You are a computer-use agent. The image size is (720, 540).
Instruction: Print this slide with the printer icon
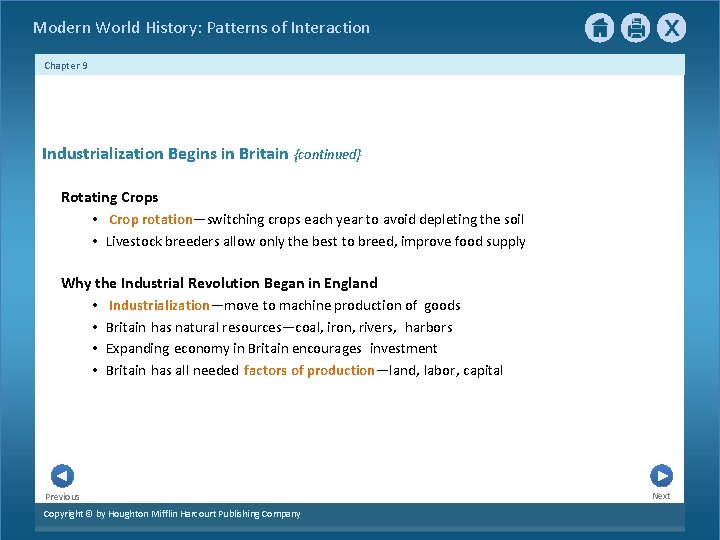(x=636, y=28)
